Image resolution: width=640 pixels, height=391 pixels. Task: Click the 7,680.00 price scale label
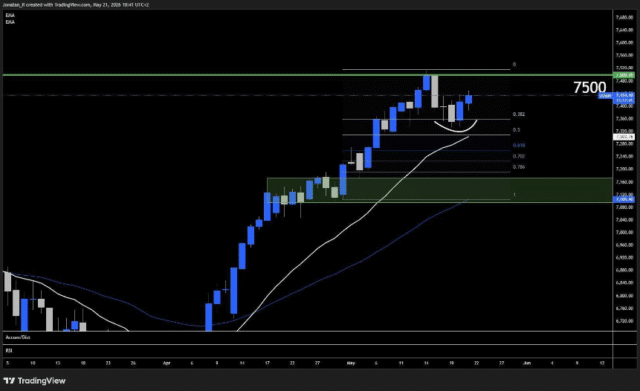[x=625, y=17]
